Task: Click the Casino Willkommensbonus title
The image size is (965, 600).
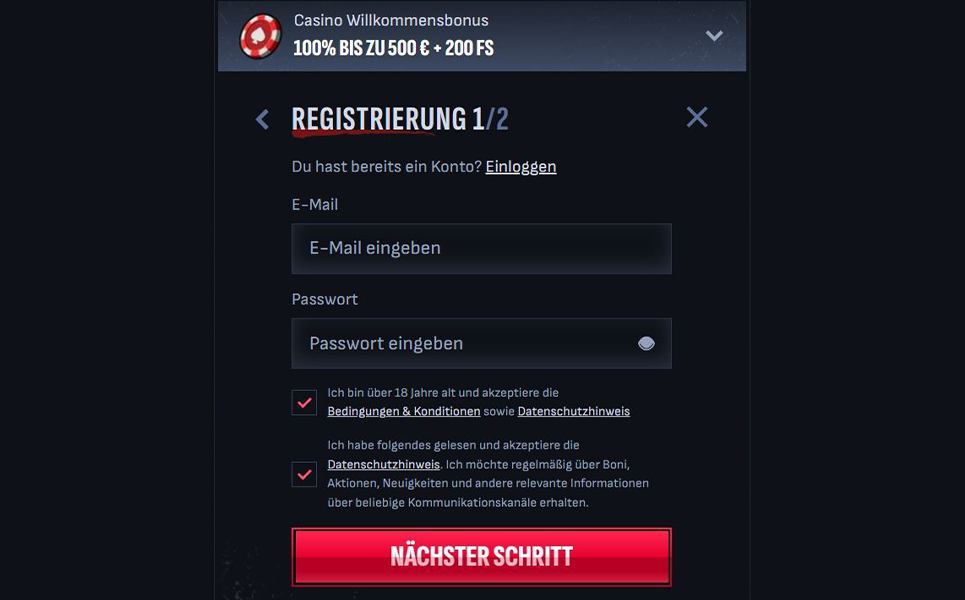Action: pos(391,20)
